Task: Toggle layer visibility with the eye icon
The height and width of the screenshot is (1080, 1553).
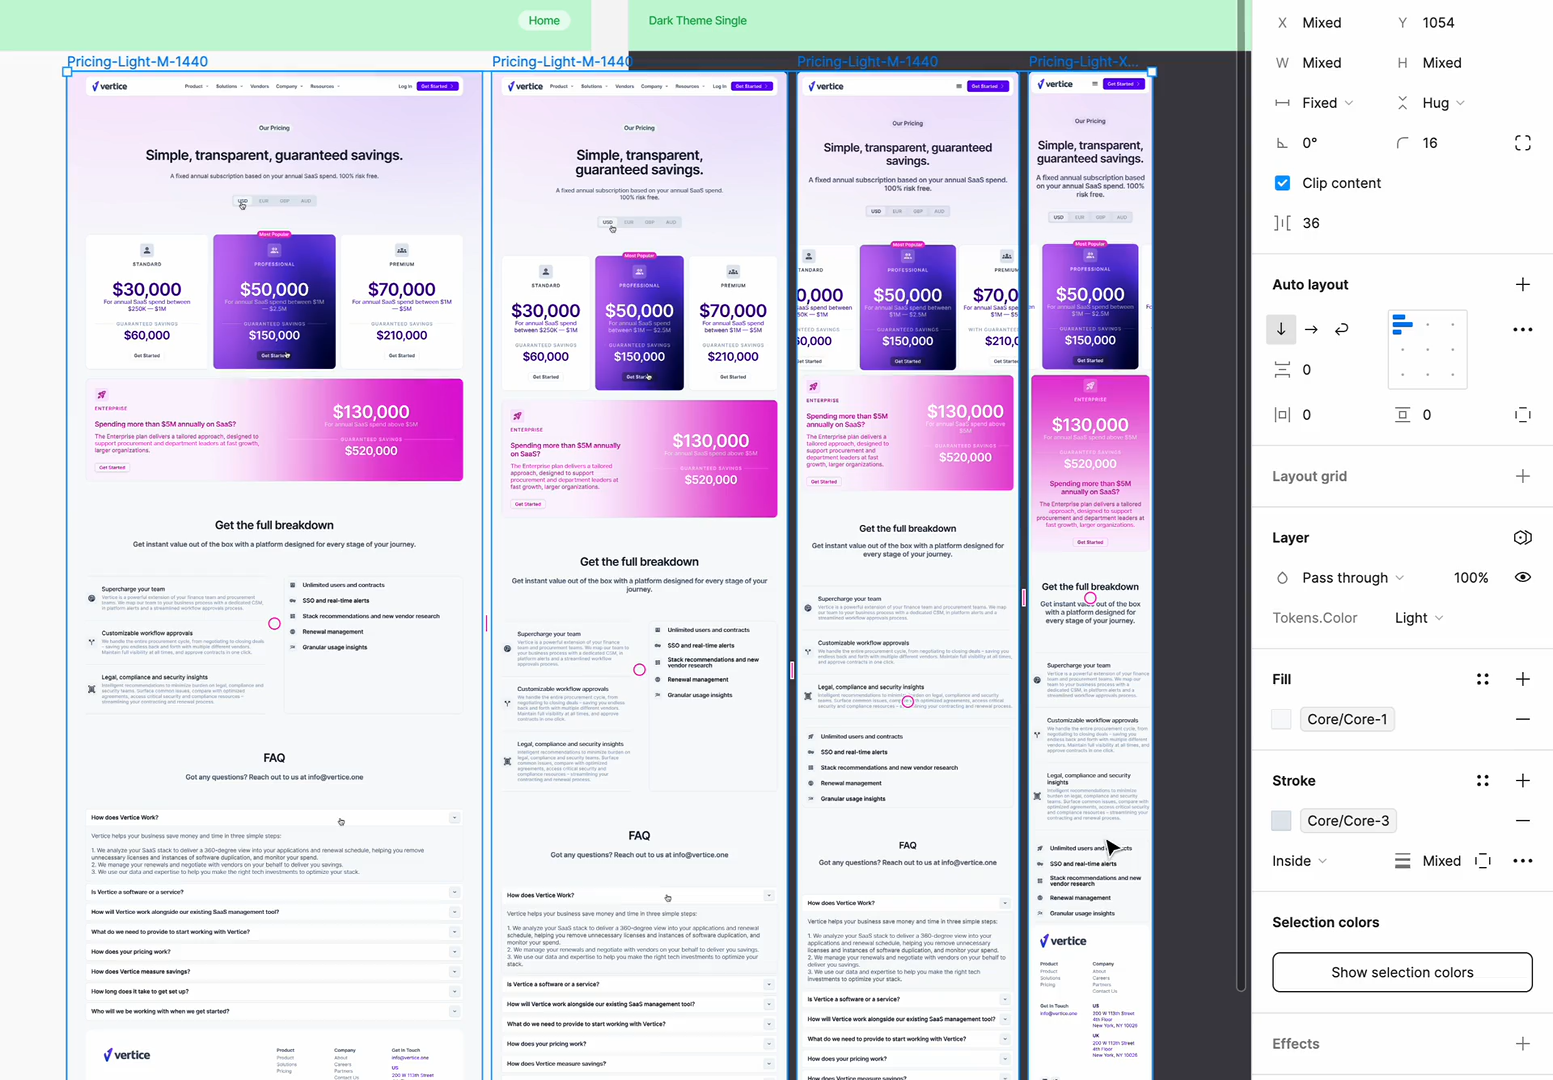Action: click(x=1522, y=577)
